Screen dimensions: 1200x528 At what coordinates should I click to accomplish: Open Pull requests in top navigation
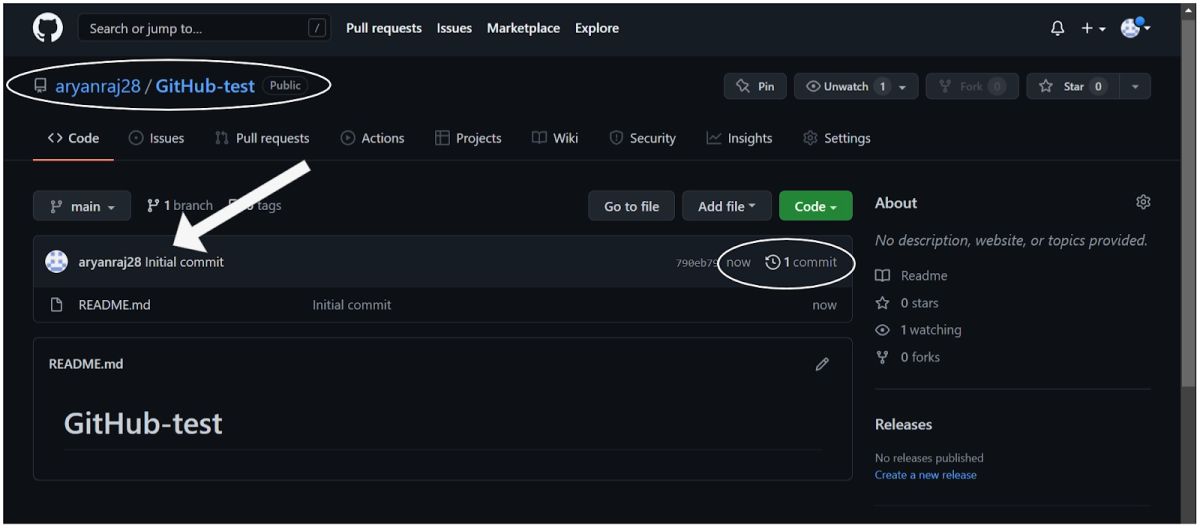pyautogui.click(x=384, y=28)
